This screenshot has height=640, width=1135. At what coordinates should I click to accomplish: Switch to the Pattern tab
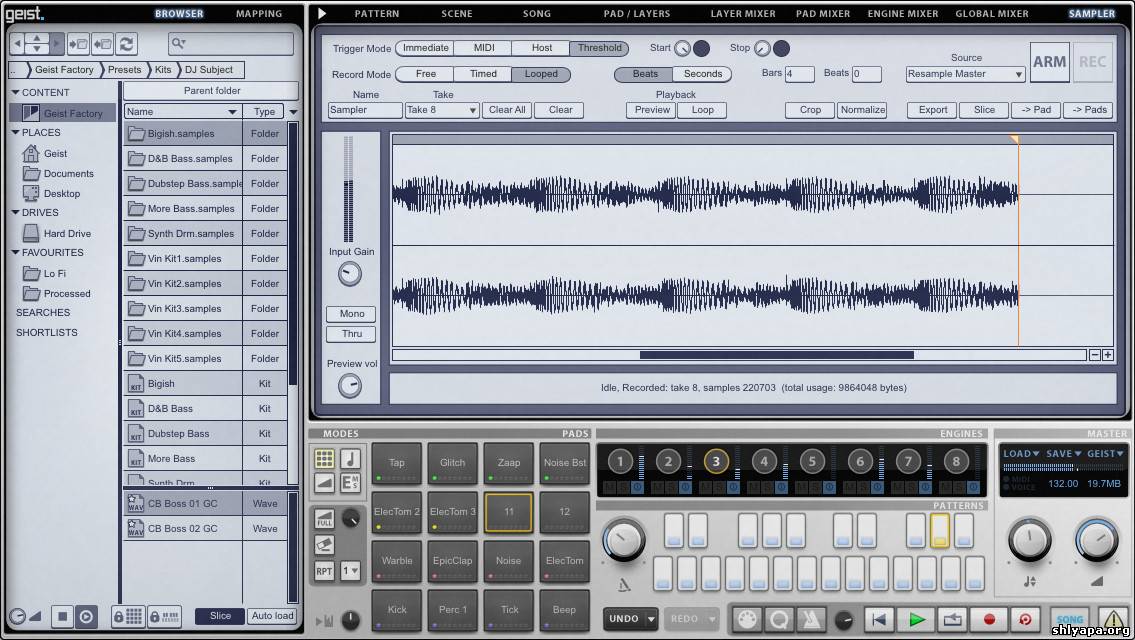point(376,14)
